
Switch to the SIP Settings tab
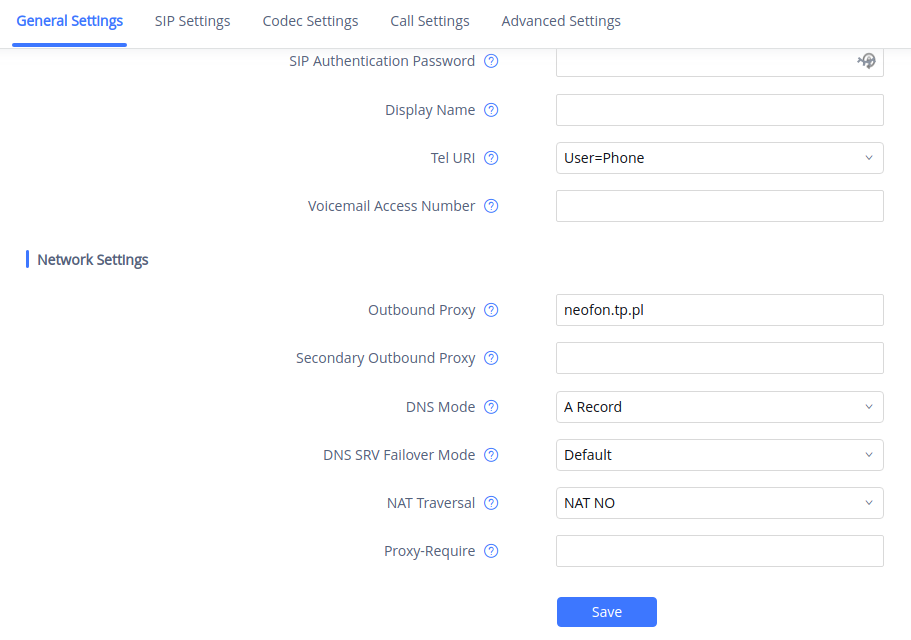tap(192, 21)
